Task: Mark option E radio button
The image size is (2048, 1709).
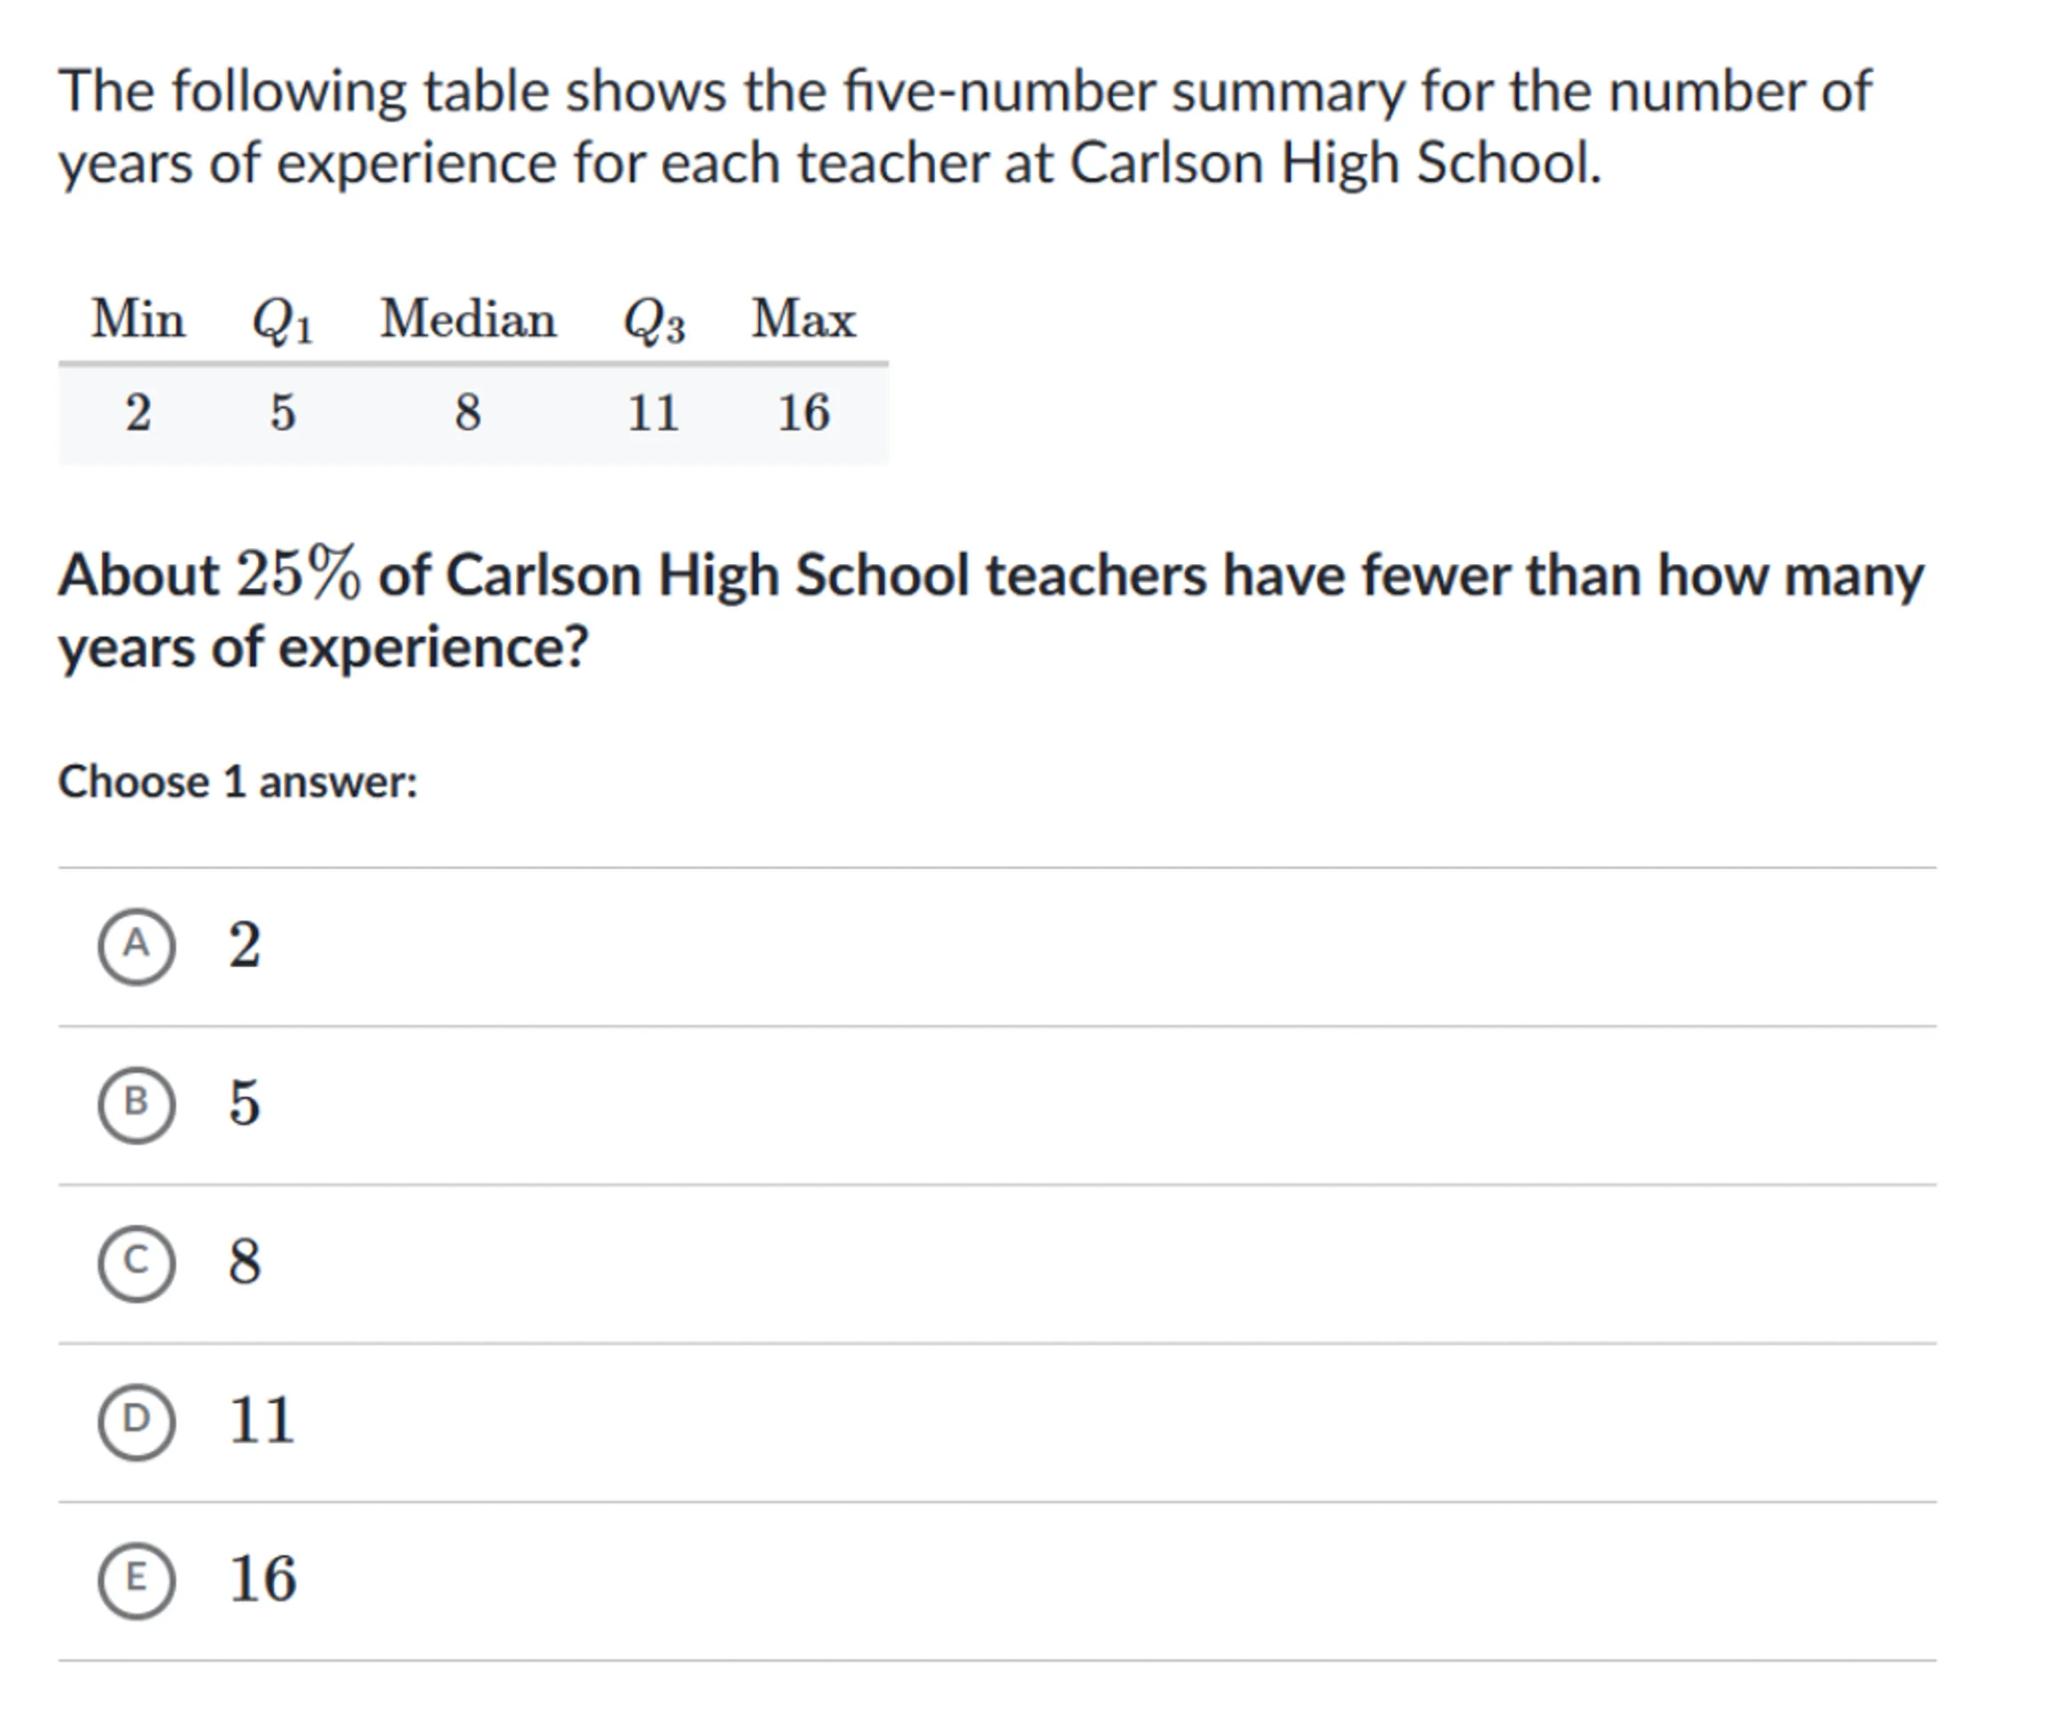Action: coord(136,1579)
